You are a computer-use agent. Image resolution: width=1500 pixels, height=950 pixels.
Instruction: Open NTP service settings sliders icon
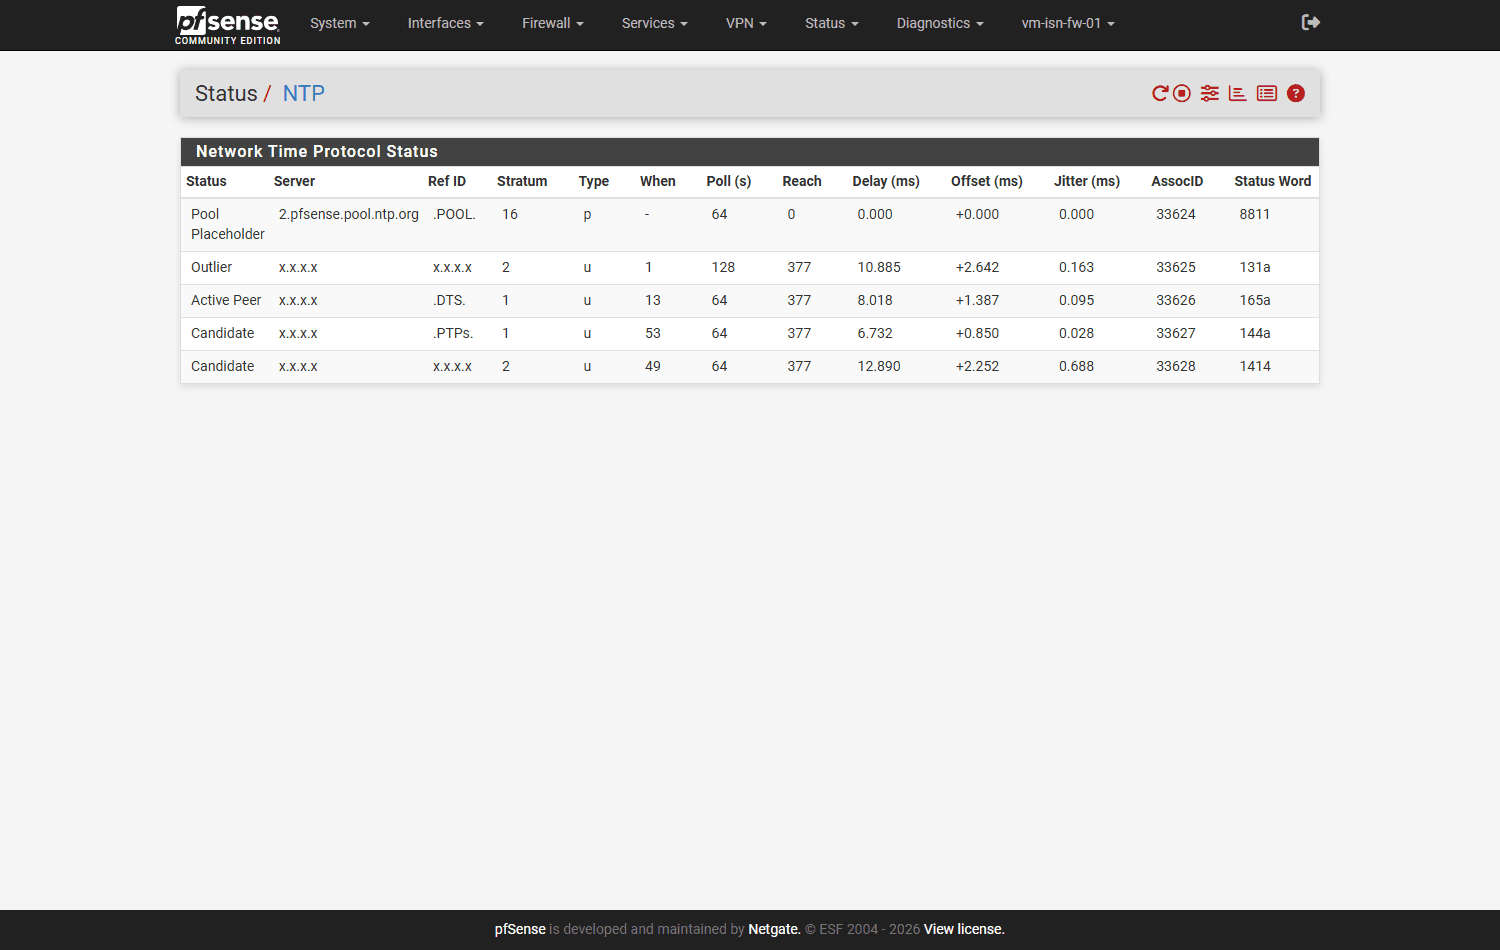[1210, 93]
